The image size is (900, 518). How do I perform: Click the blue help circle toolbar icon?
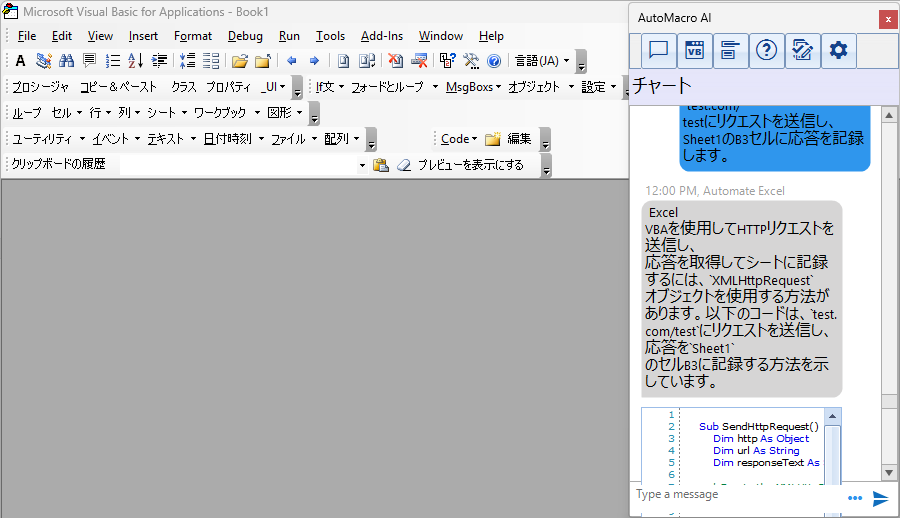click(x=493, y=61)
